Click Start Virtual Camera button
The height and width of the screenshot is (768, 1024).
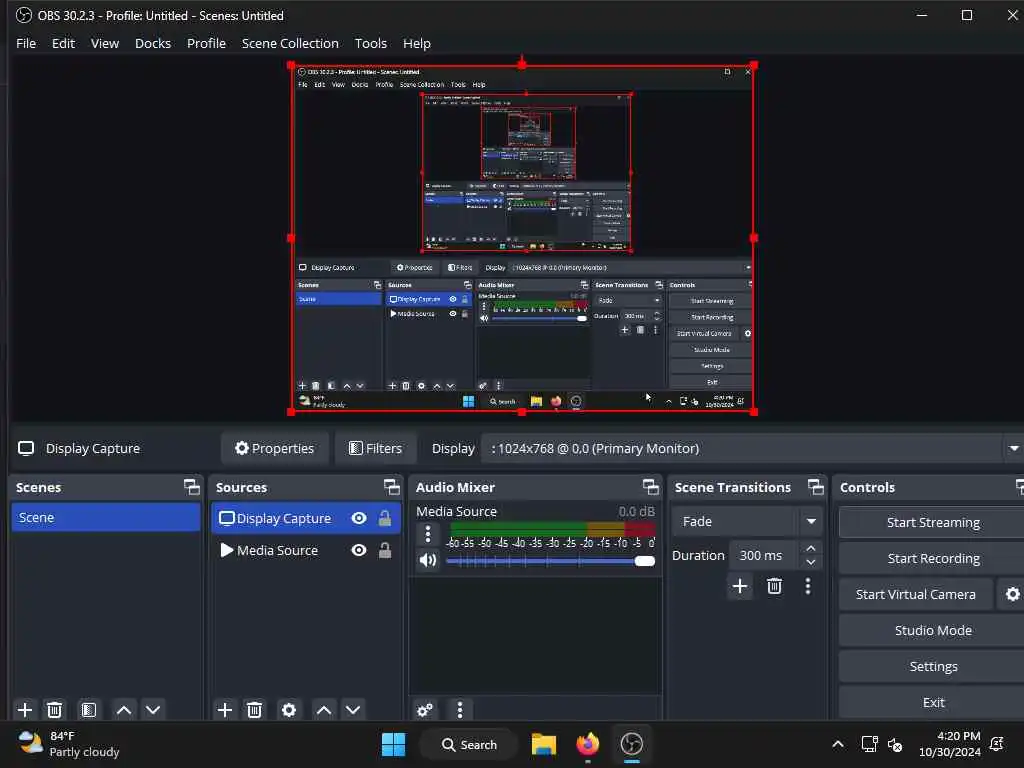(916, 594)
